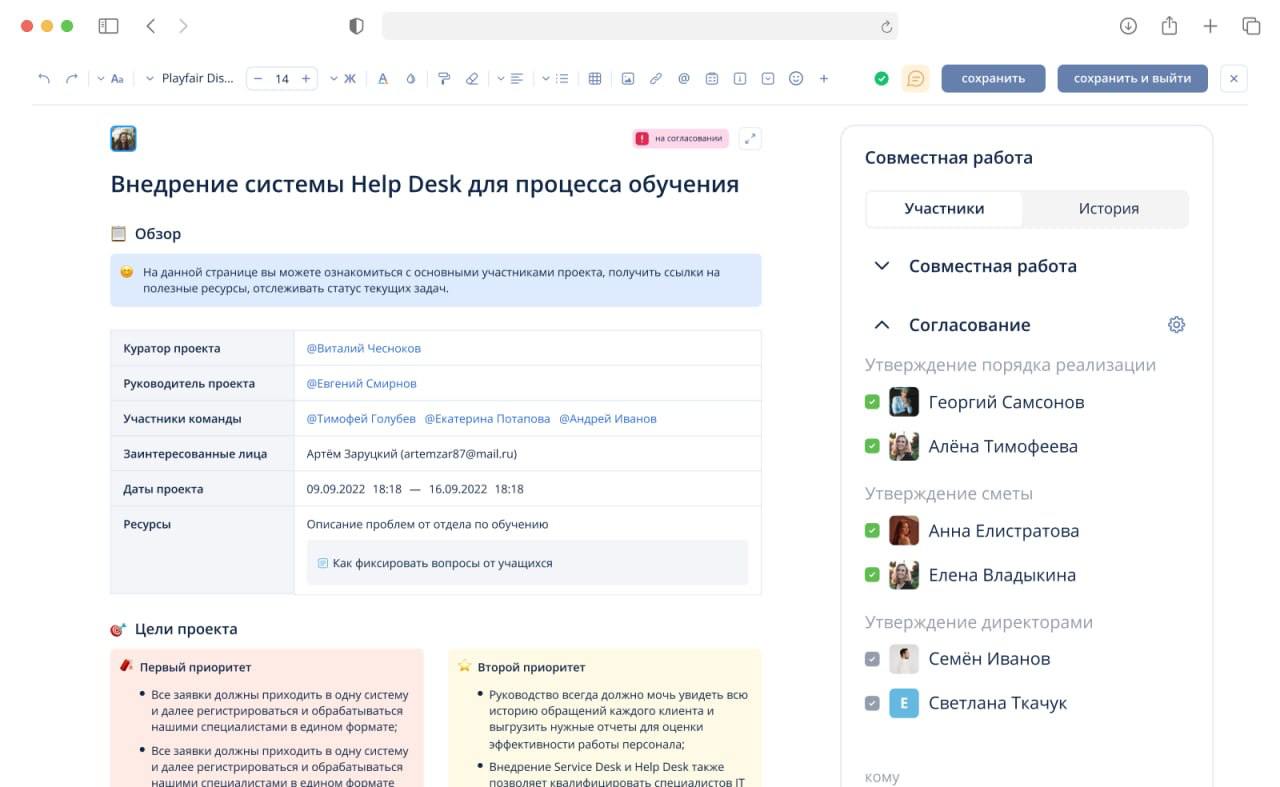The image size is (1280, 787).
Task: Expand the Совместная работа section
Action: click(881, 265)
